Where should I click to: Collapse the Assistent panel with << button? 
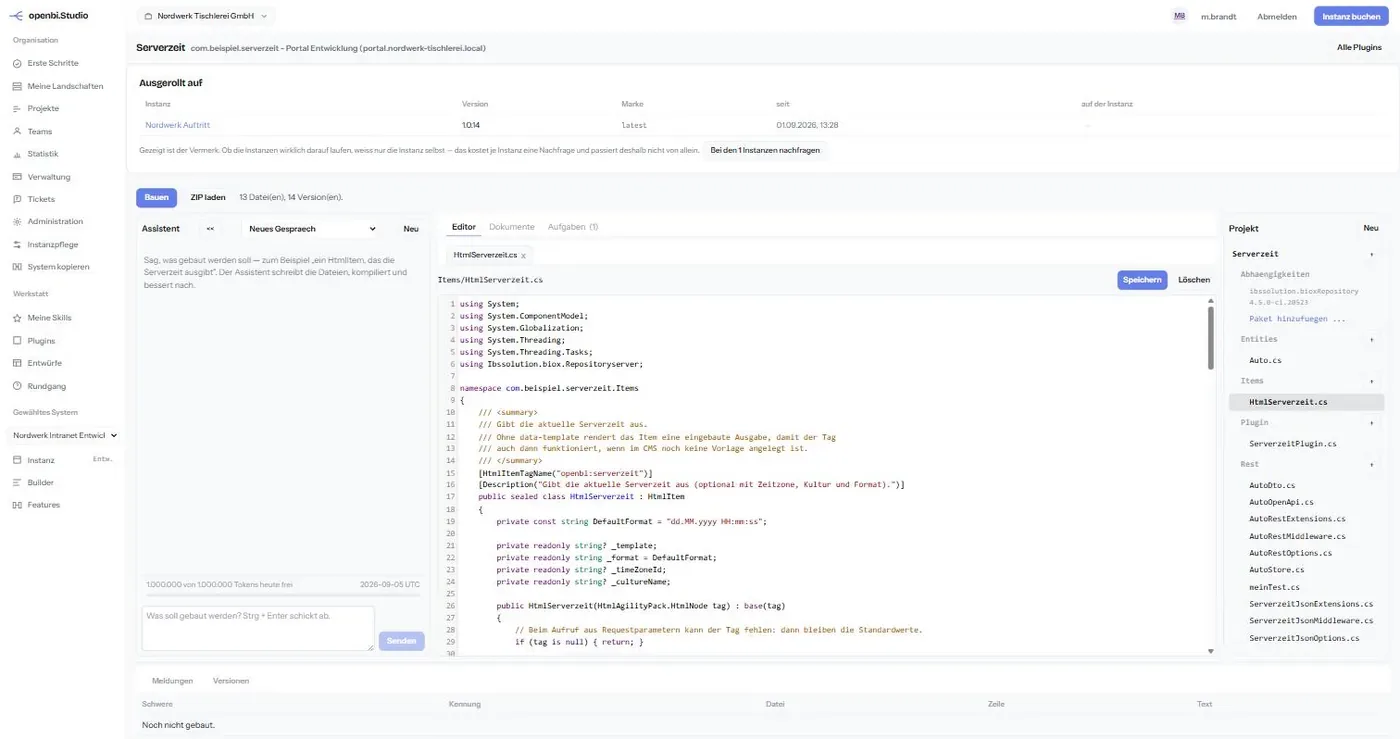tap(210, 229)
